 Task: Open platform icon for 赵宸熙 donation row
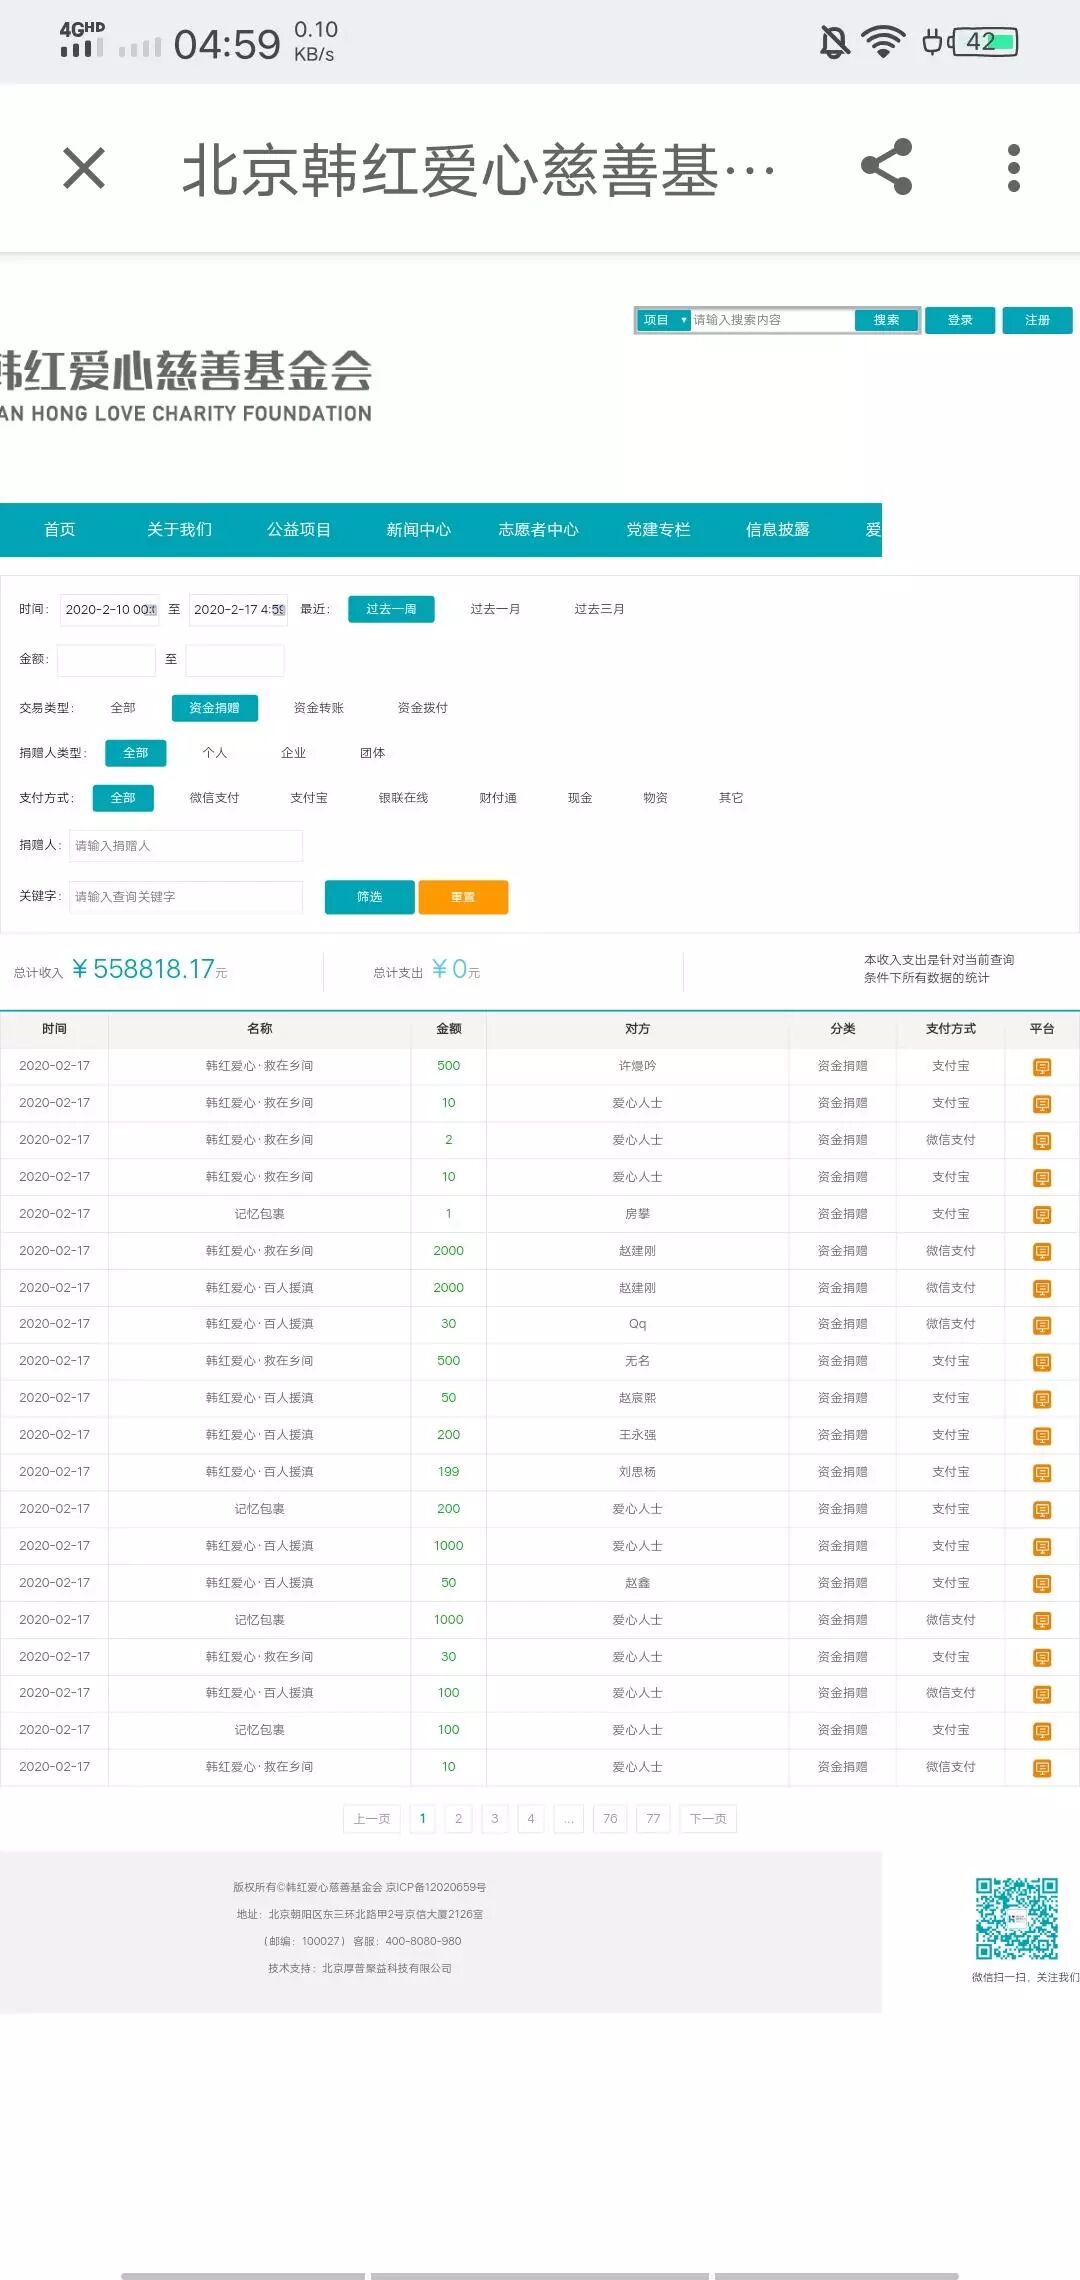pos(1042,1399)
